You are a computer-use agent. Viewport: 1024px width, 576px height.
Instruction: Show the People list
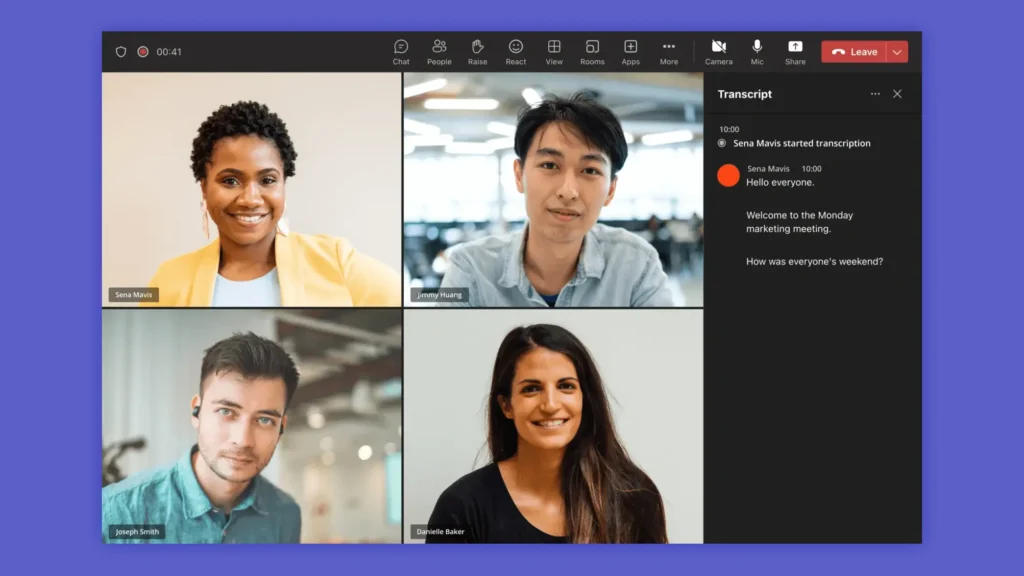click(439, 51)
